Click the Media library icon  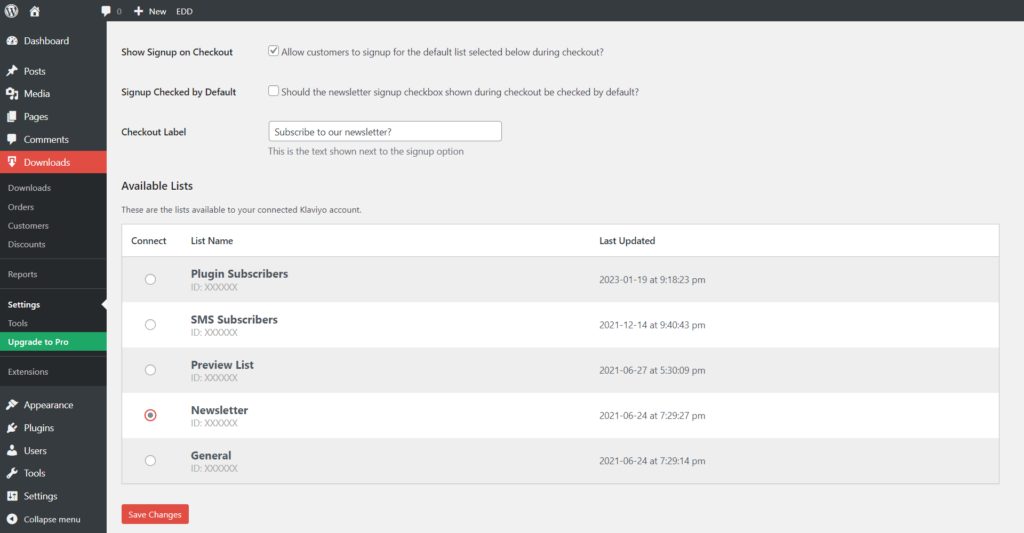(x=12, y=93)
